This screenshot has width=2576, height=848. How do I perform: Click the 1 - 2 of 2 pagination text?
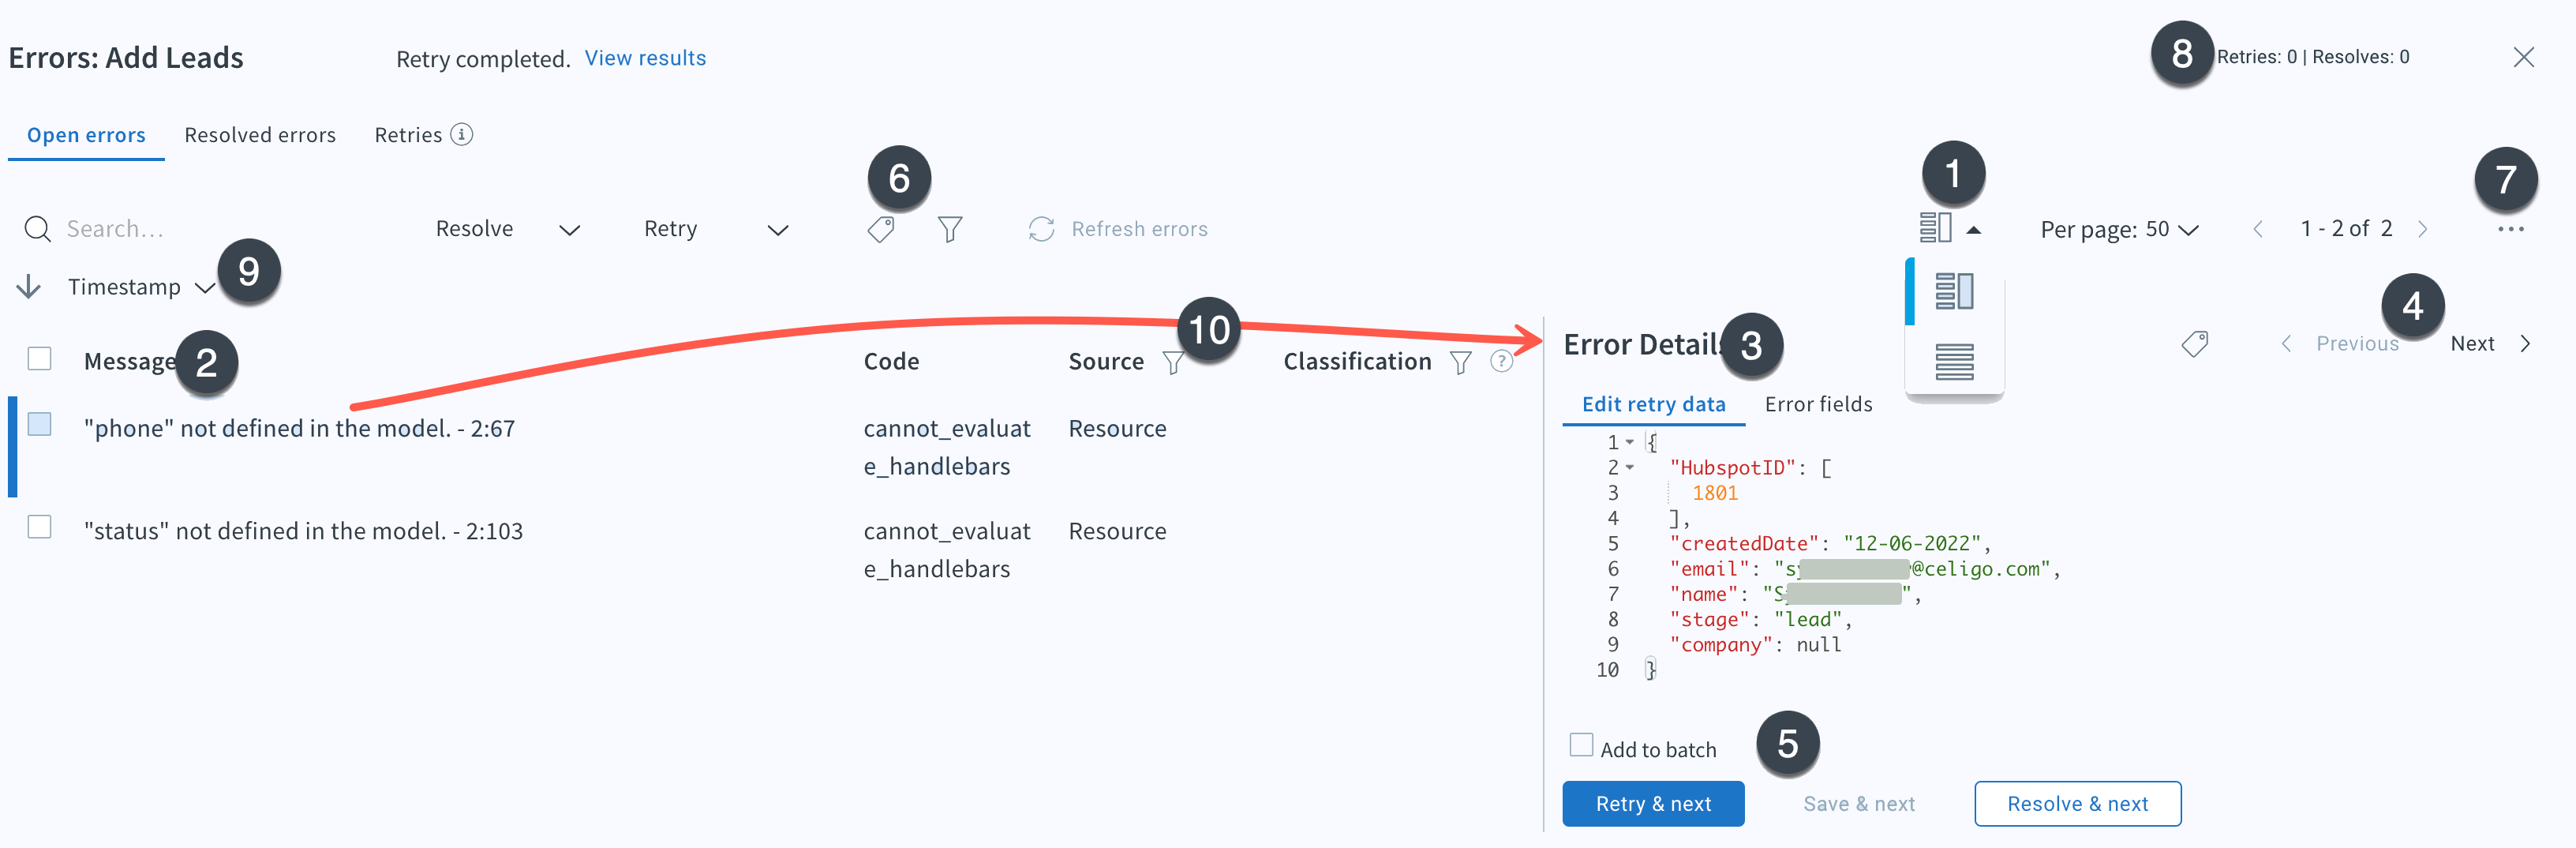coord(2346,229)
